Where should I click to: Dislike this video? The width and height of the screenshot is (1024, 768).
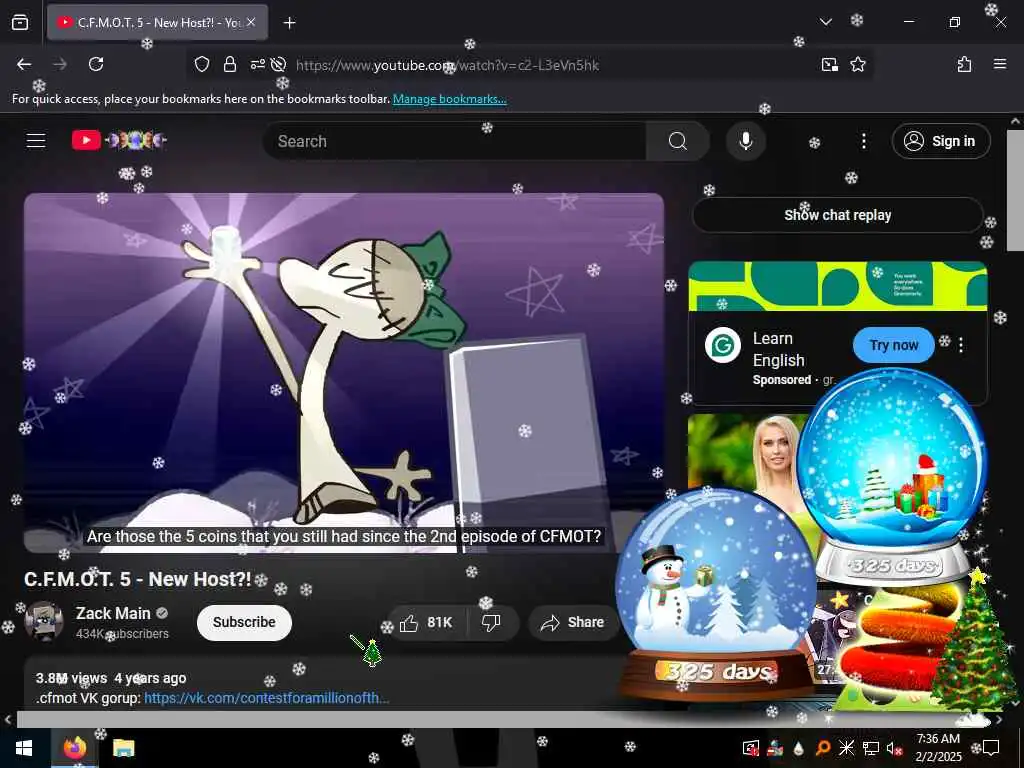pyautogui.click(x=491, y=622)
